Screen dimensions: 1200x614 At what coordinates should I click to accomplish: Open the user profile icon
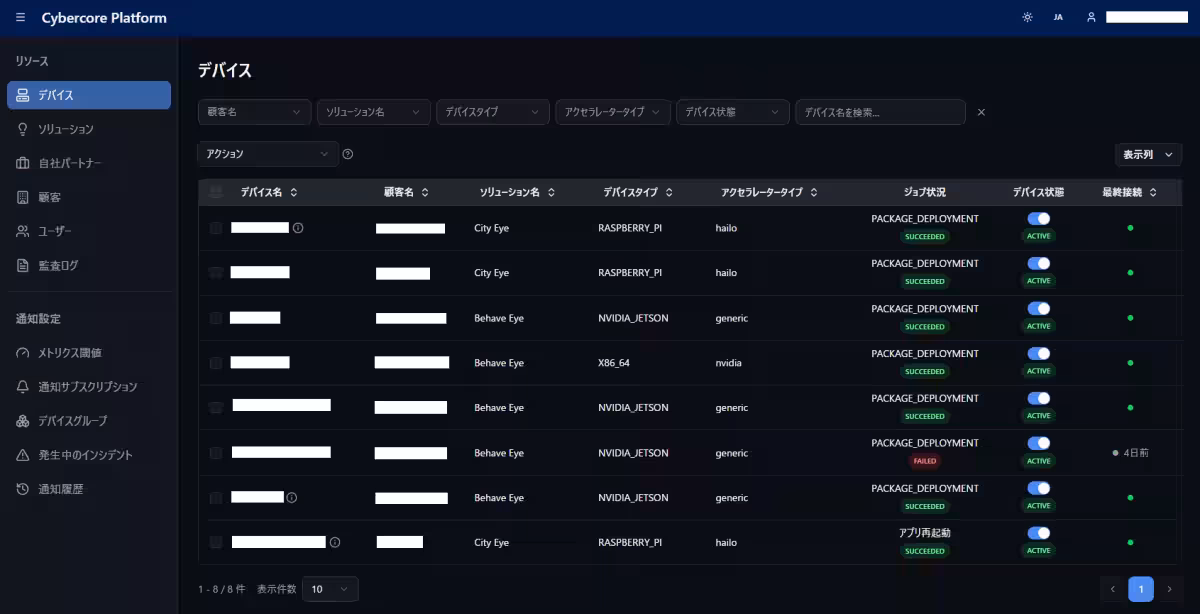(1092, 18)
